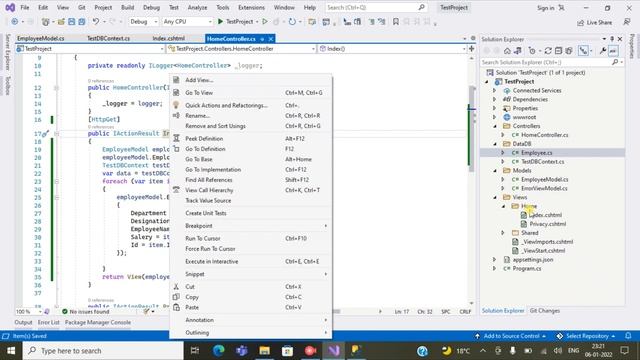The width and height of the screenshot is (640, 360).
Task: Click Open File toolbar folder icon
Action: (x=61, y=22)
